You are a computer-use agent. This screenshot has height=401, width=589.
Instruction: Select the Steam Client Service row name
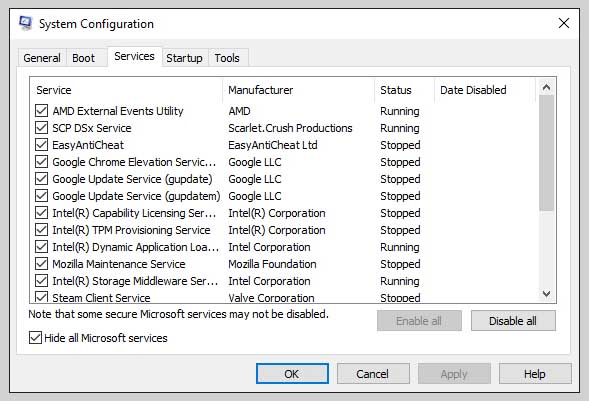[x=101, y=297]
